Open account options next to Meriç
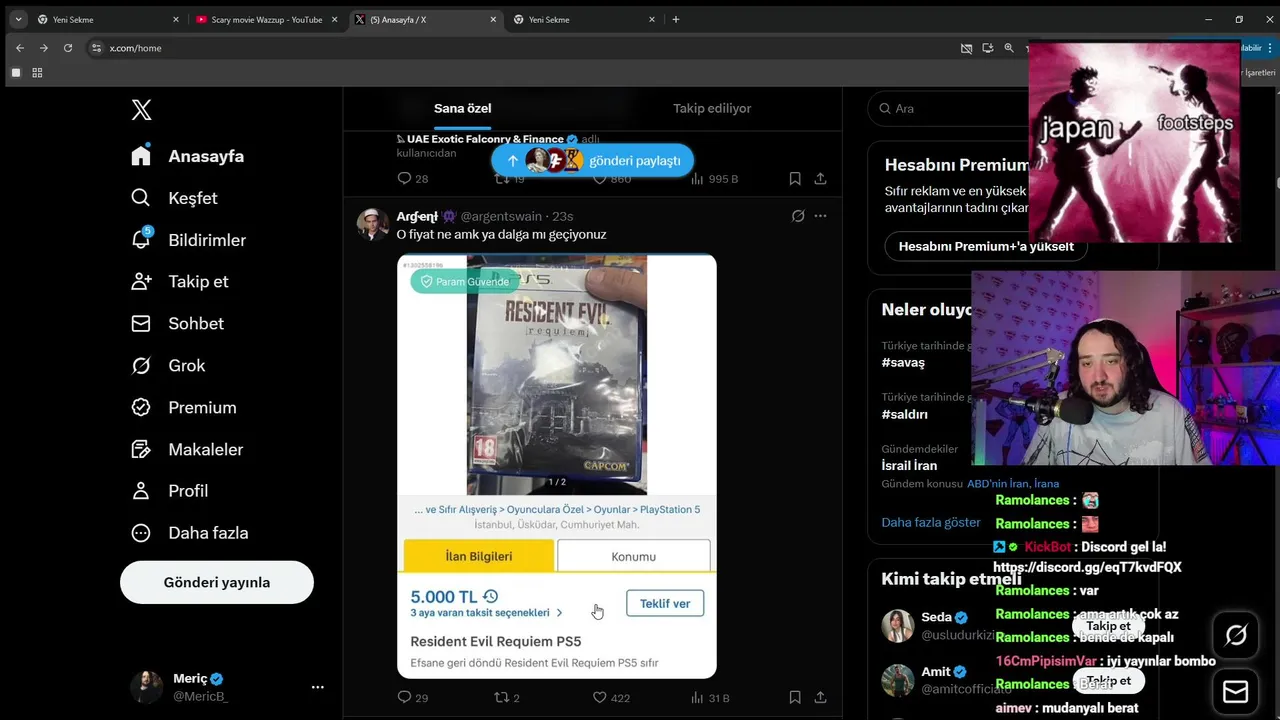This screenshot has width=1280, height=720. 317,687
